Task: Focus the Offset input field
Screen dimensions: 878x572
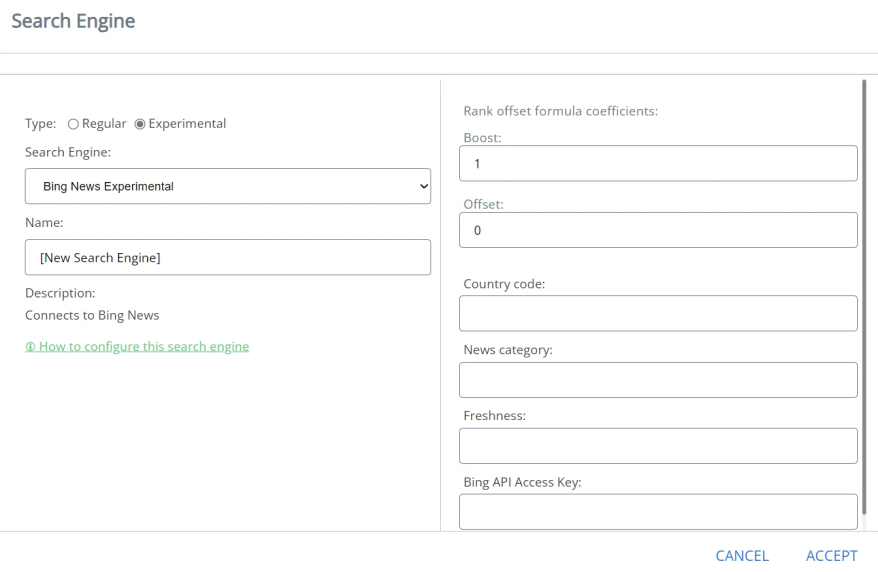Action: (658, 230)
